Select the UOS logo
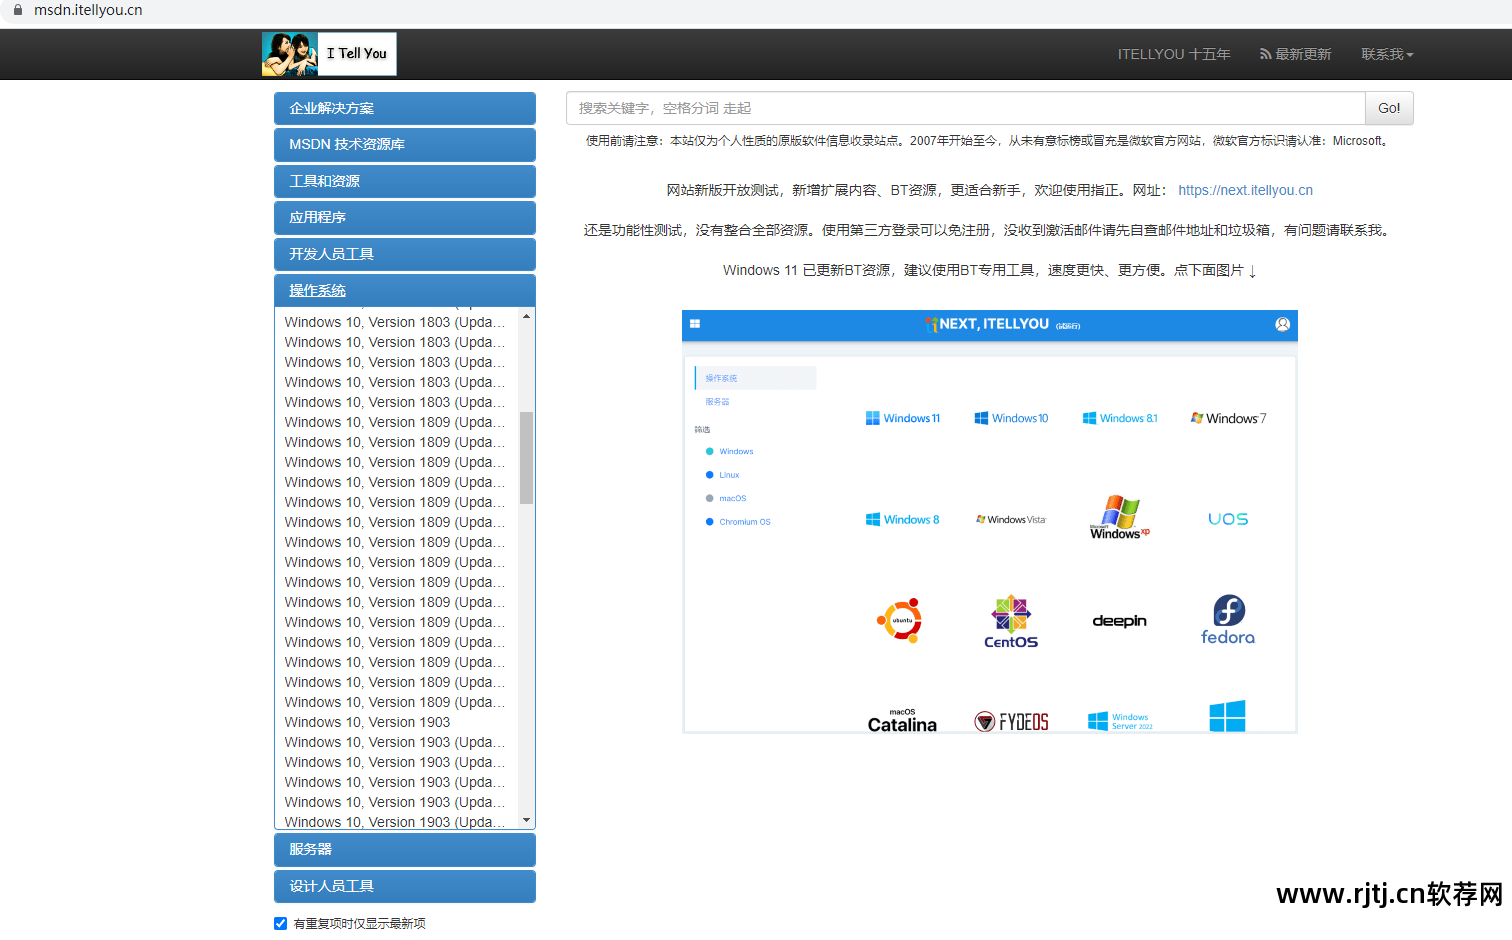 (x=1228, y=519)
